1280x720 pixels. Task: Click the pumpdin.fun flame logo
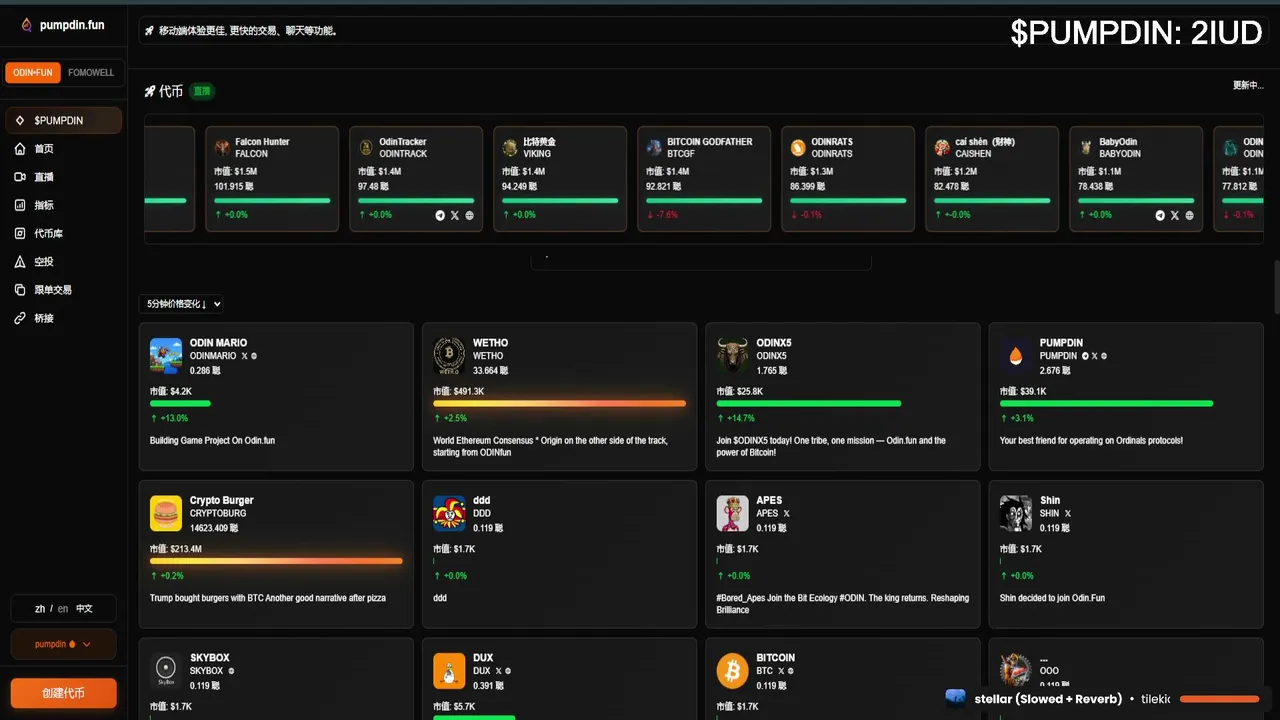point(26,25)
